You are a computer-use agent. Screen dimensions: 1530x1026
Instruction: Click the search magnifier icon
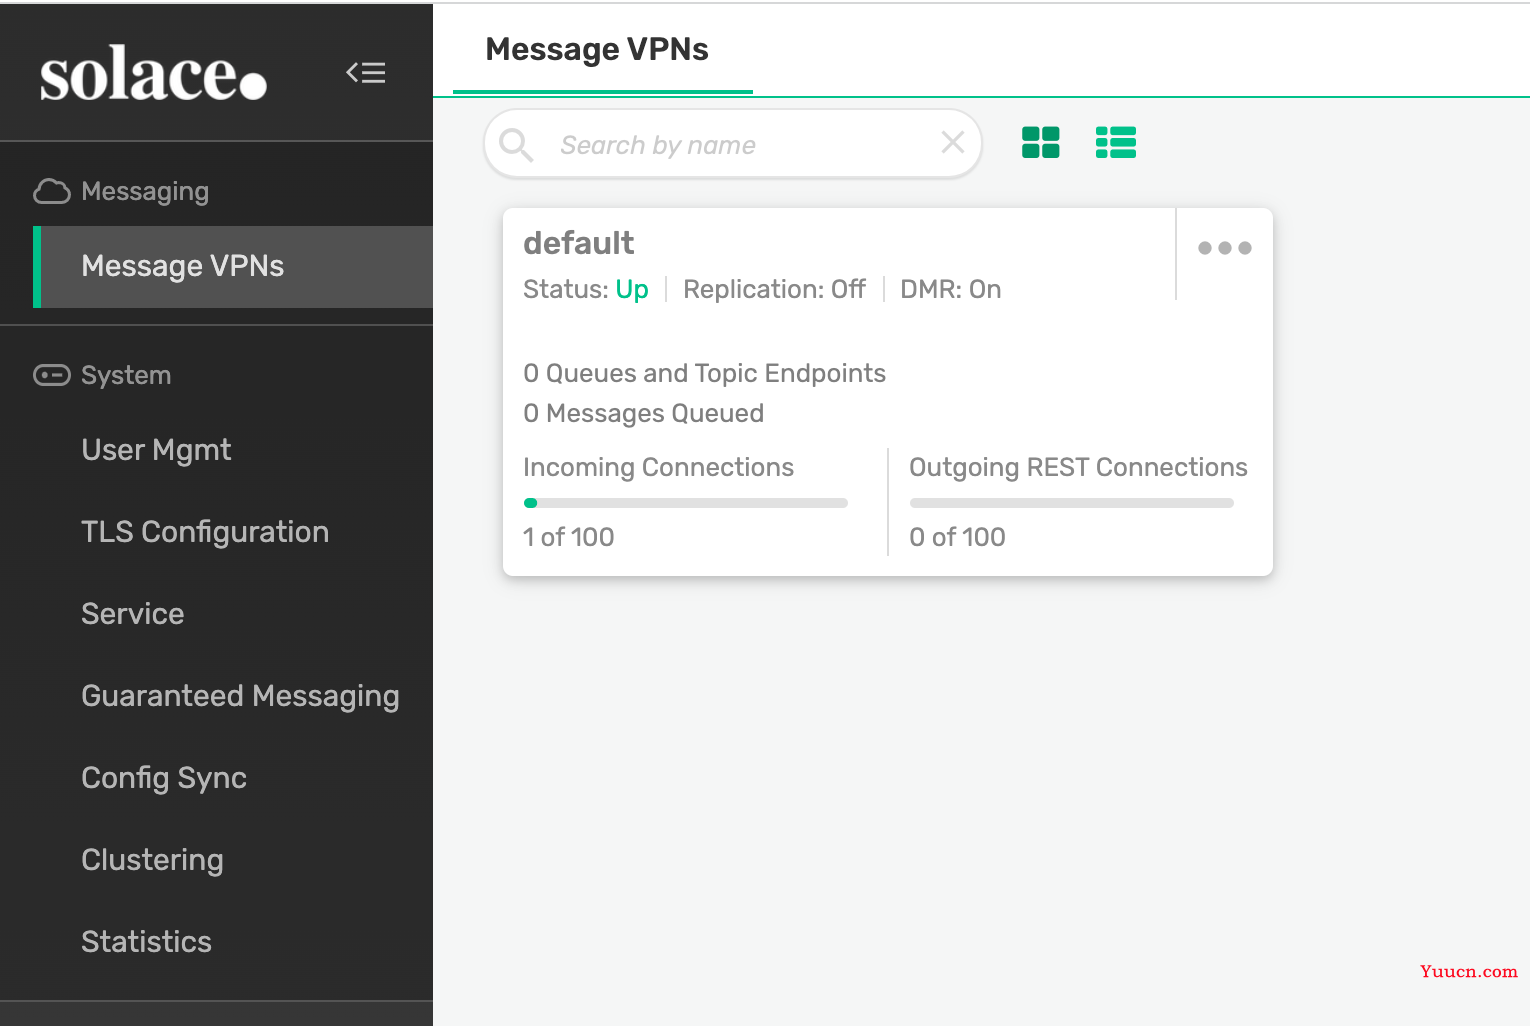(x=516, y=145)
